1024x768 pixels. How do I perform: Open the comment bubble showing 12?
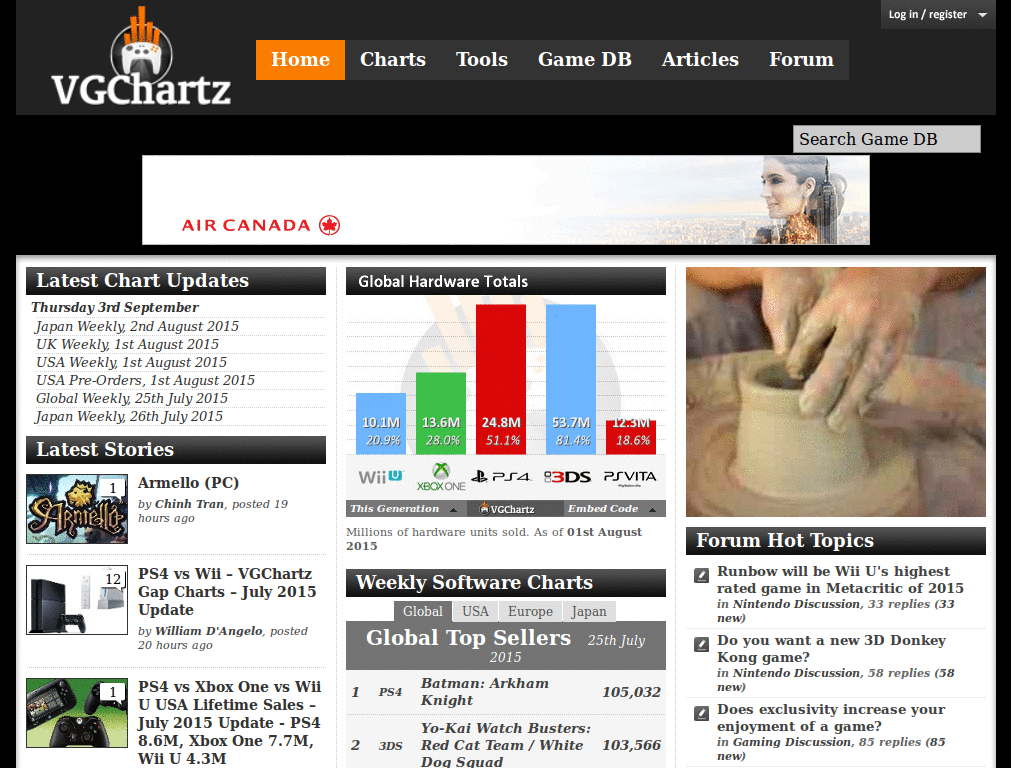(x=113, y=579)
